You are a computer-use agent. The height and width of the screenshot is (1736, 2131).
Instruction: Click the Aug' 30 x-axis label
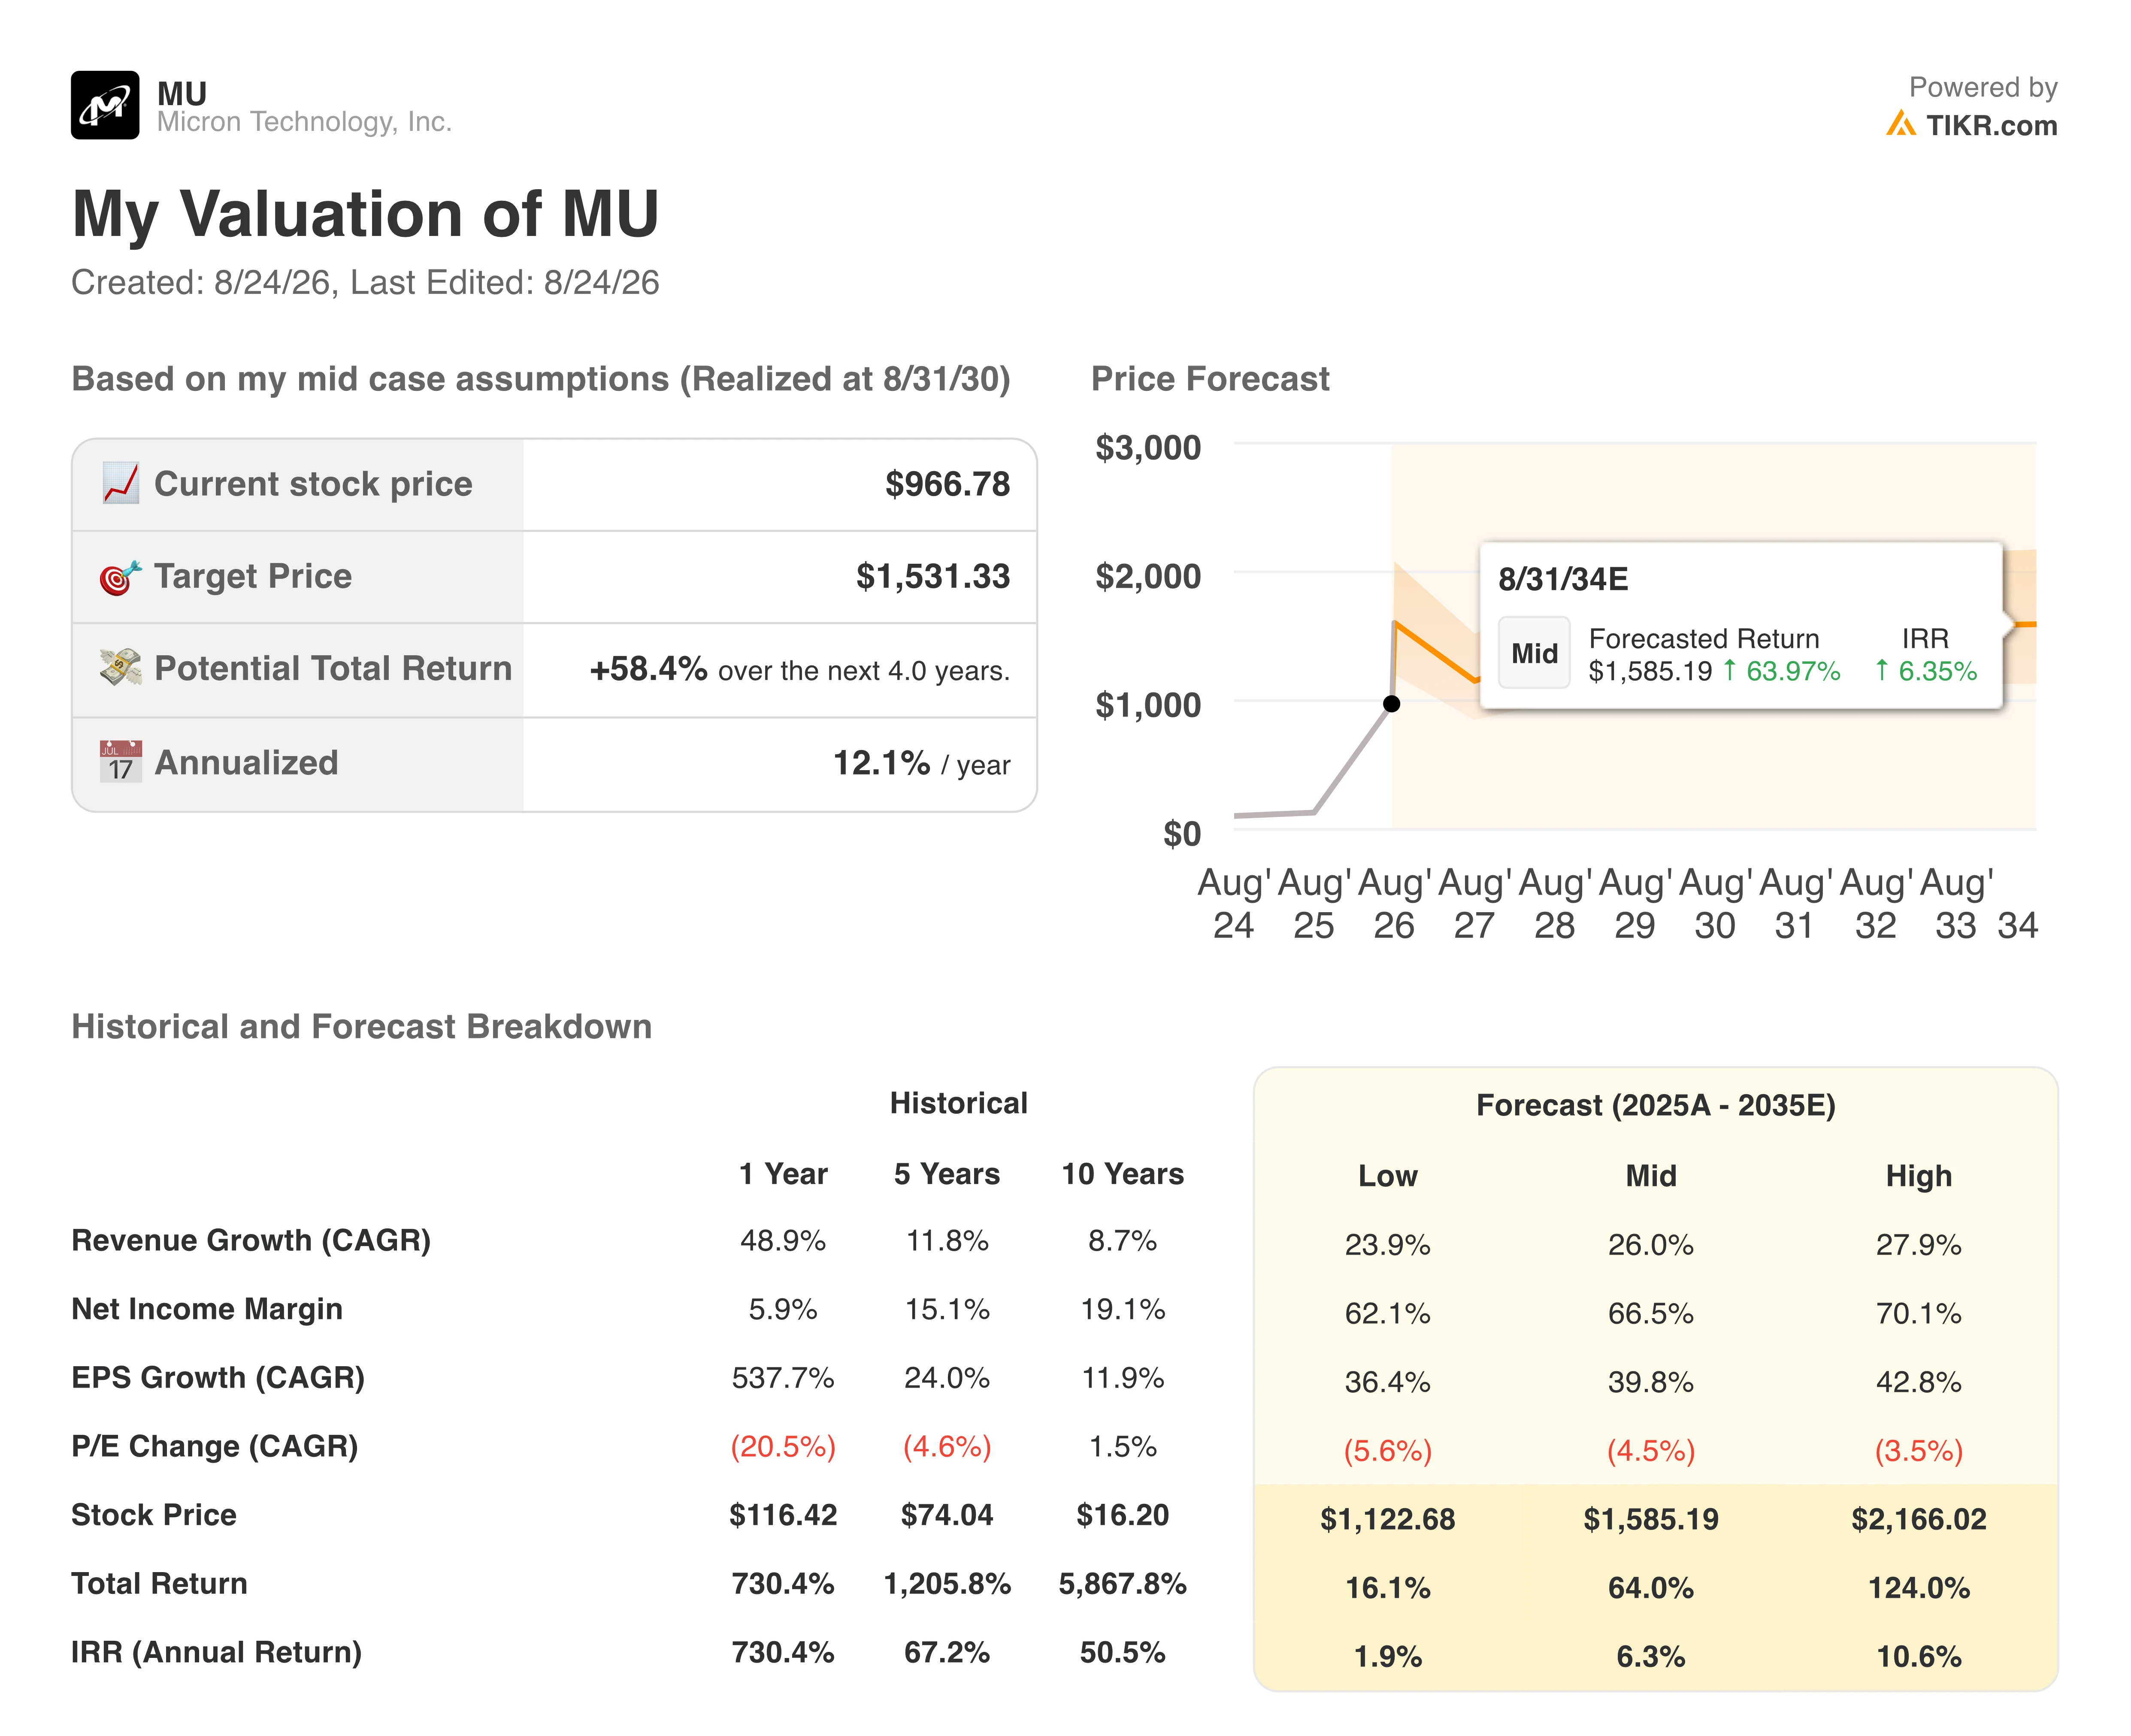[x=1715, y=904]
